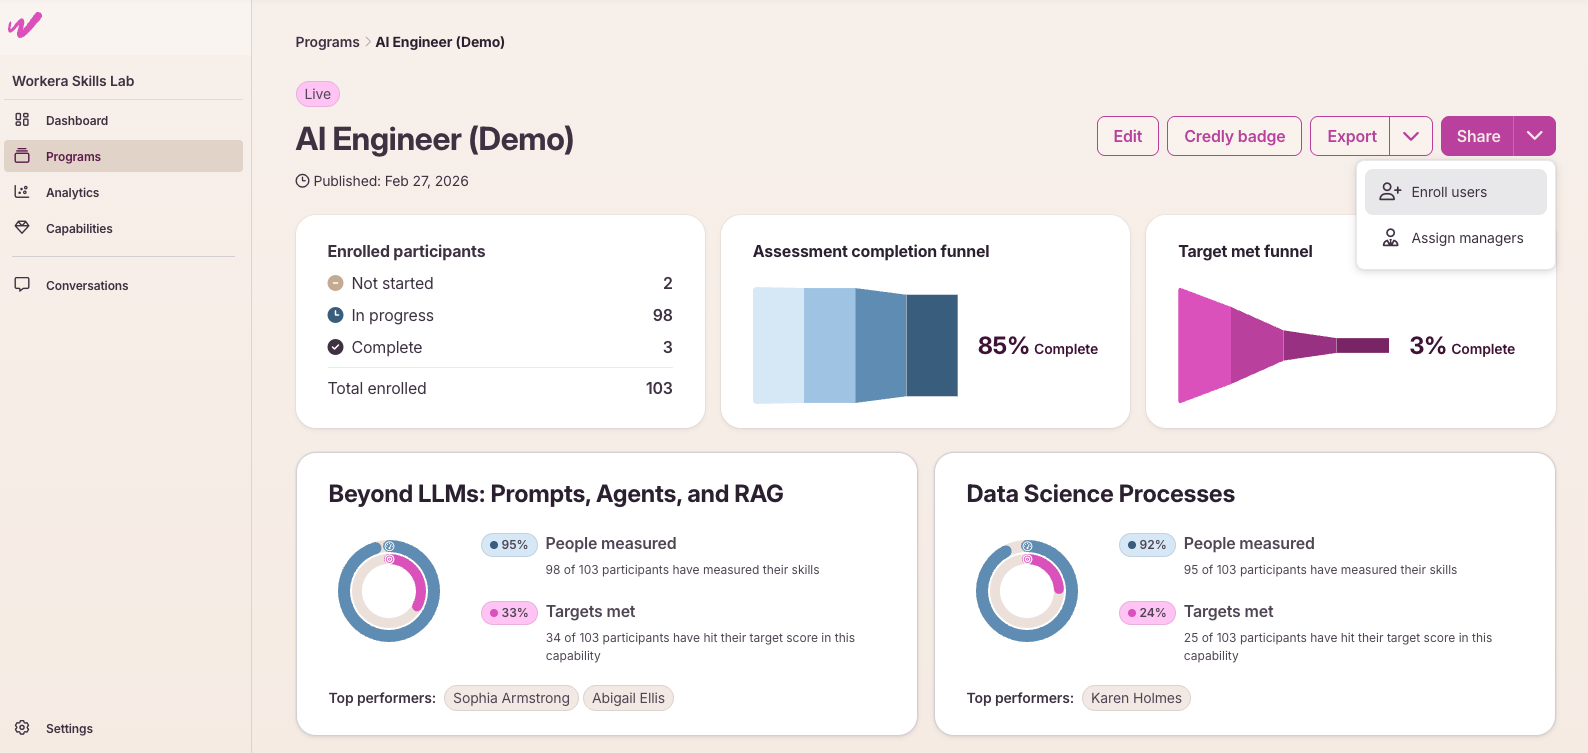Open the Analytics chart icon
Screen dimensions: 1588x753
coord(22,192)
